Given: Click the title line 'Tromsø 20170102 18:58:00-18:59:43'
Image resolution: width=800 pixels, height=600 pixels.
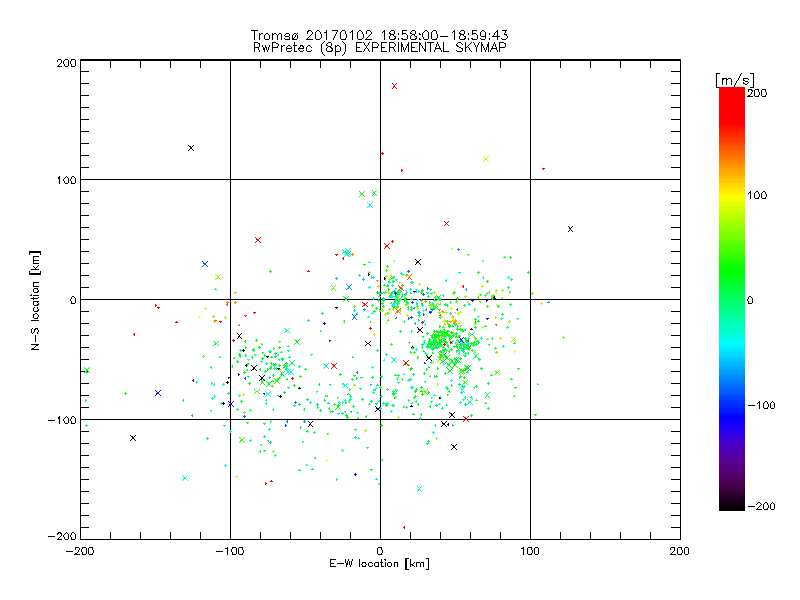Looking at the screenshot, I should (x=379, y=35).
